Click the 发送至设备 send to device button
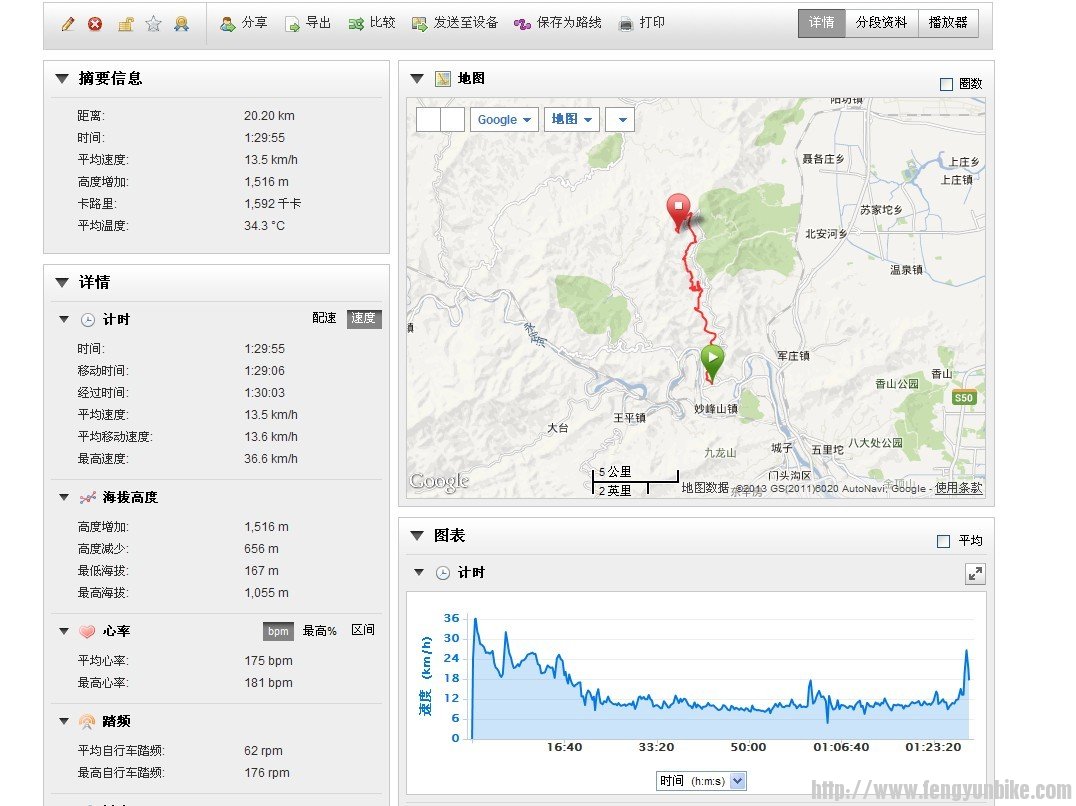Viewport: 1076px width, 806px height. coord(455,23)
